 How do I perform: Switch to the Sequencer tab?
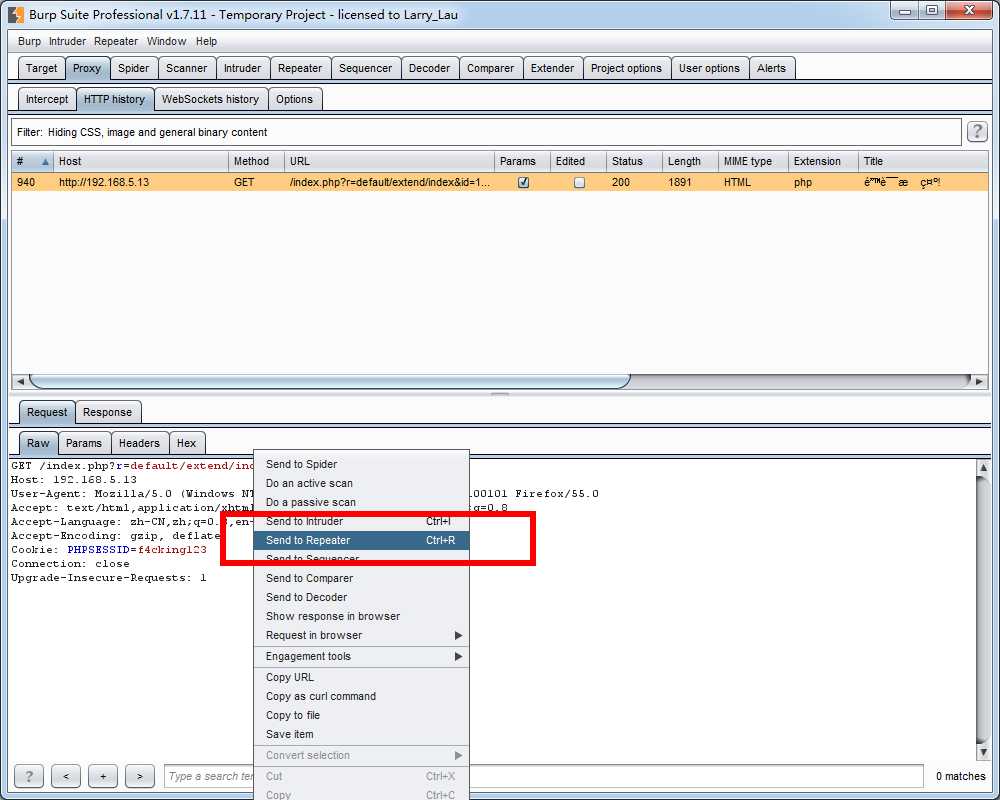click(x=365, y=68)
